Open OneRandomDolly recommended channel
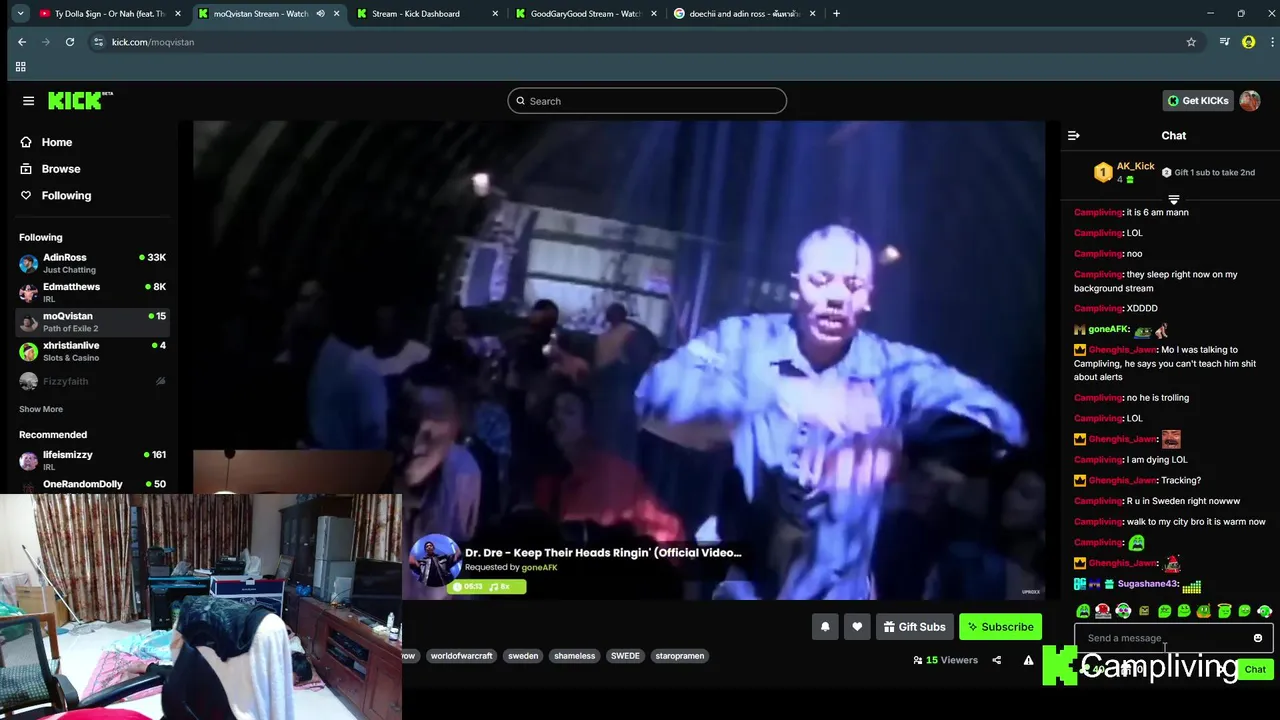The width and height of the screenshot is (1280, 720). coord(92,485)
